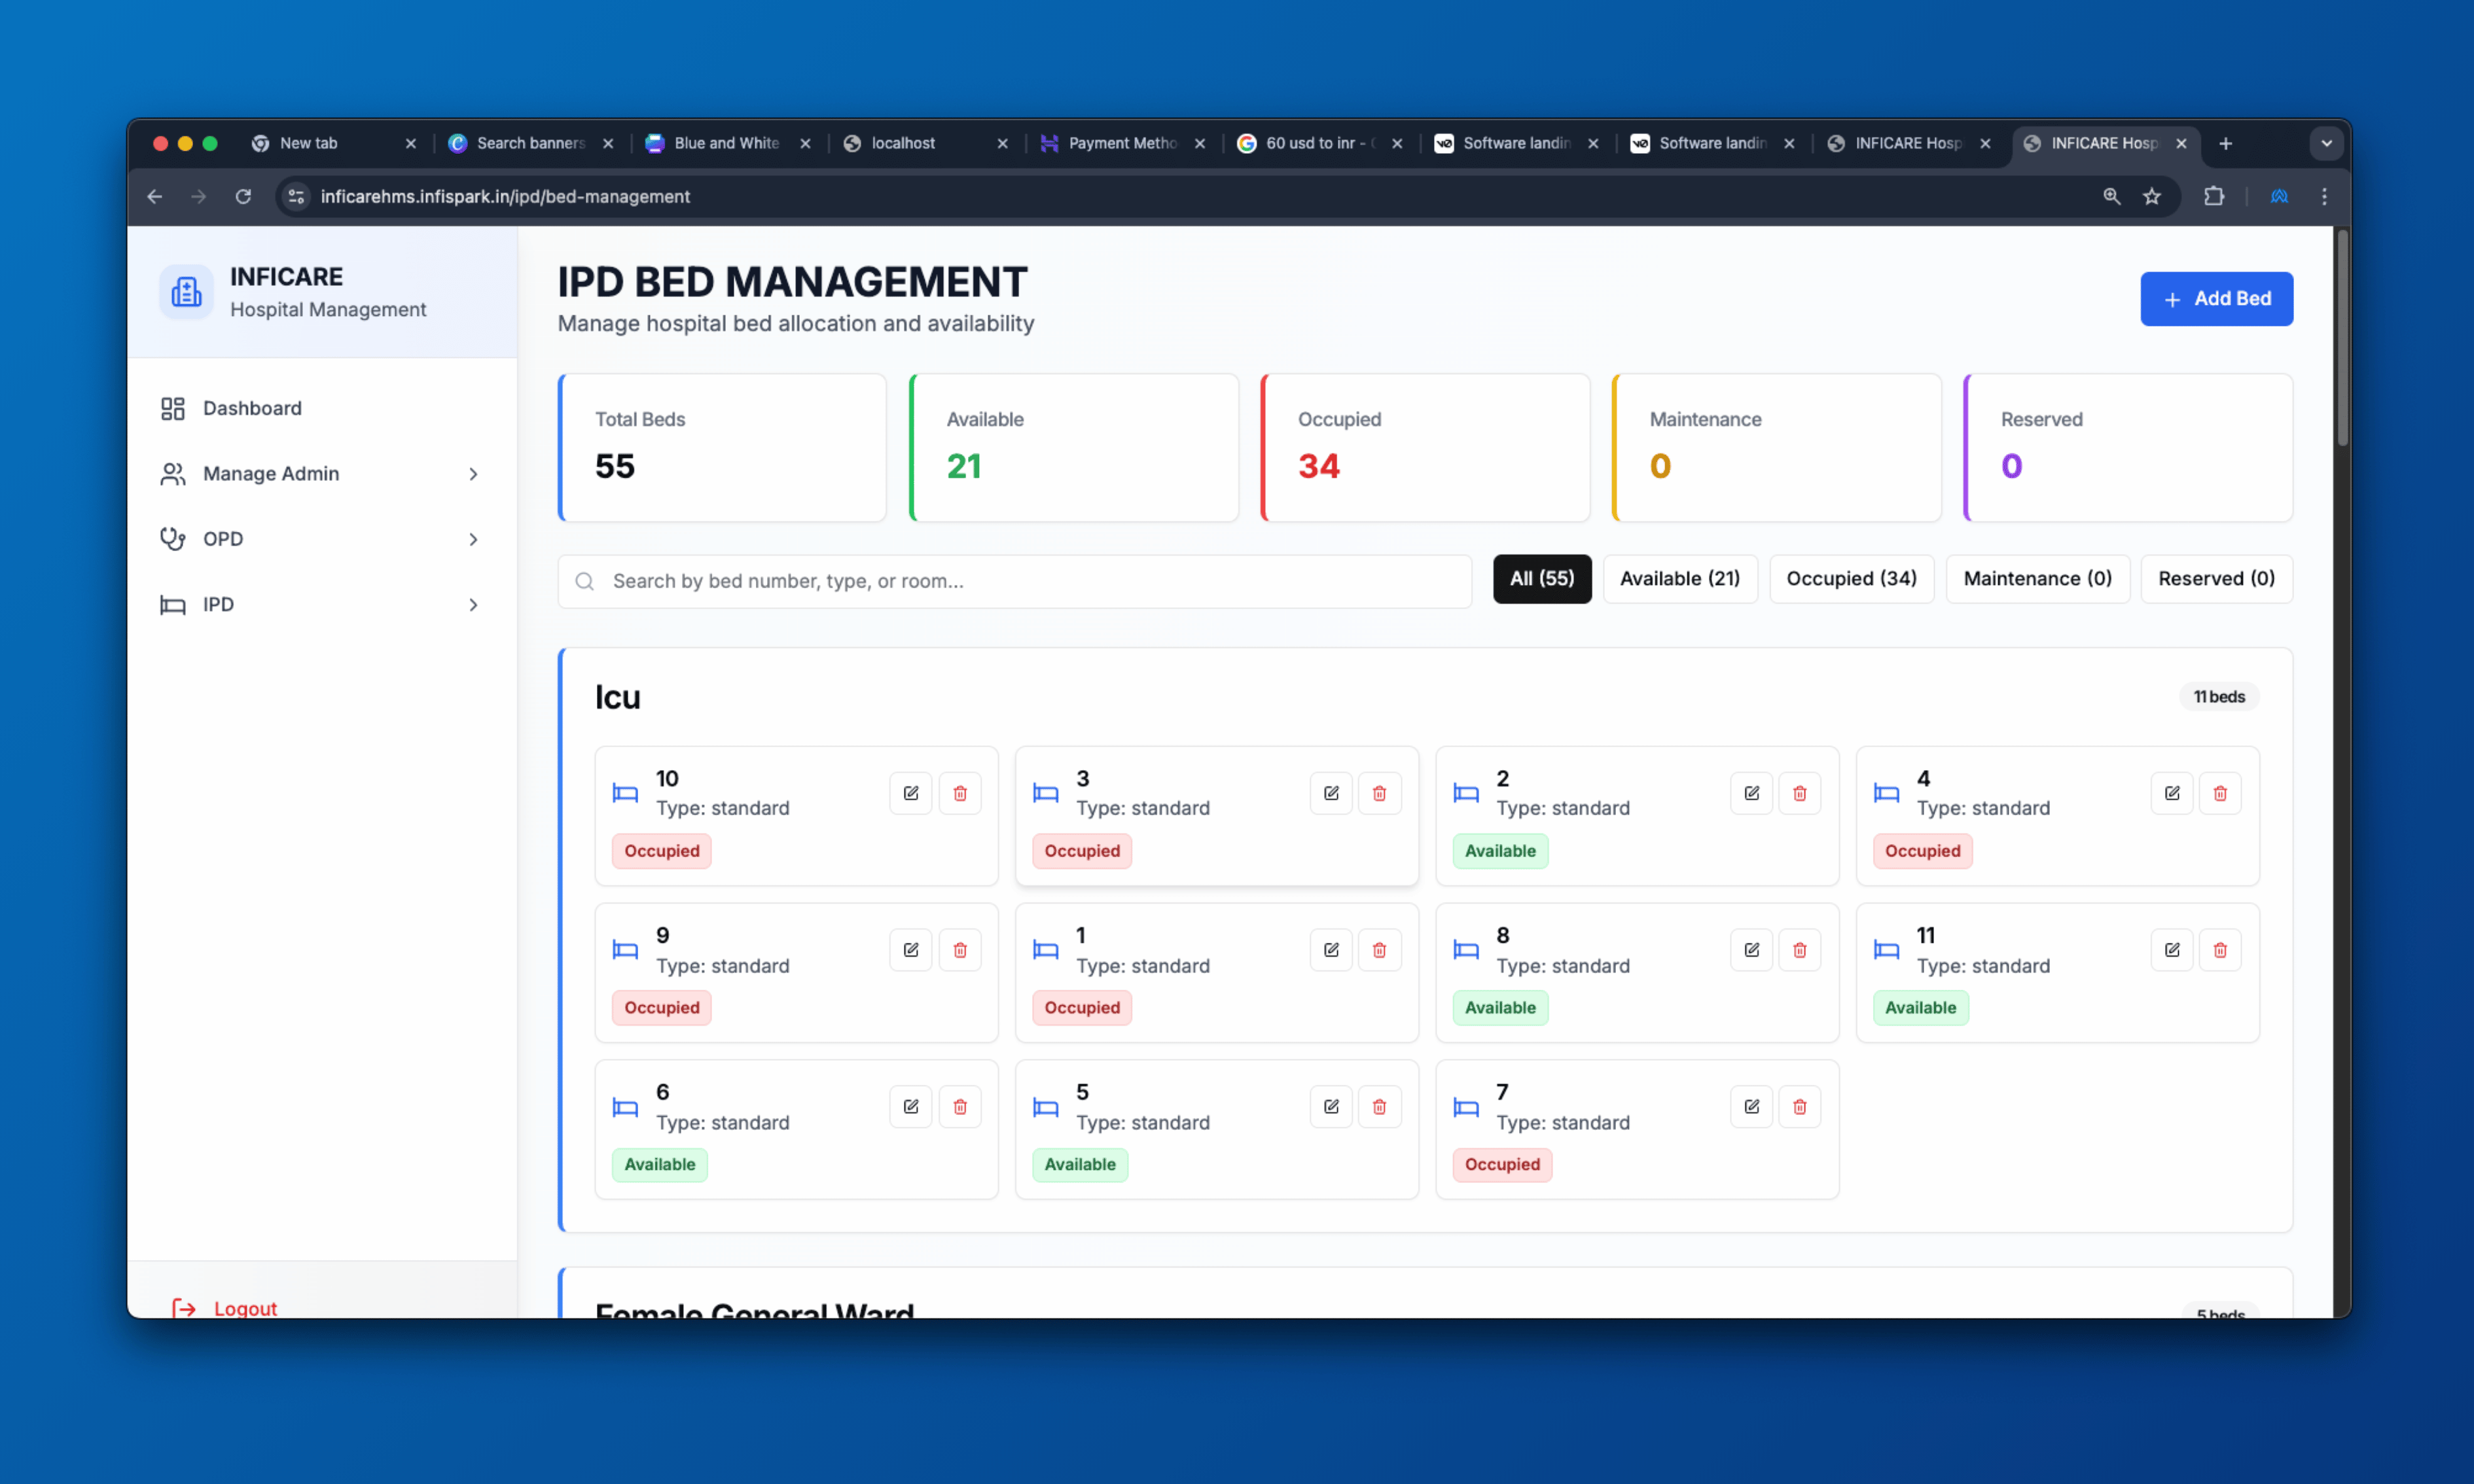Switch to the localhost browser tab
2474x1484 pixels.
pos(903,143)
